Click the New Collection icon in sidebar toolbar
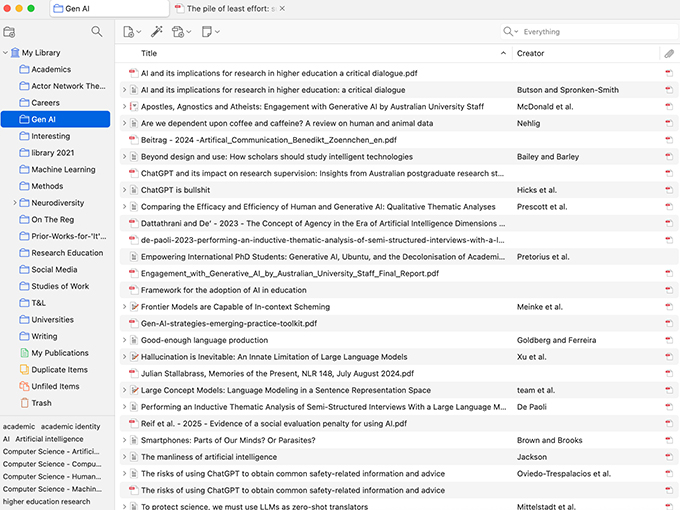Image resolution: width=680 pixels, height=510 pixels. click(10, 32)
